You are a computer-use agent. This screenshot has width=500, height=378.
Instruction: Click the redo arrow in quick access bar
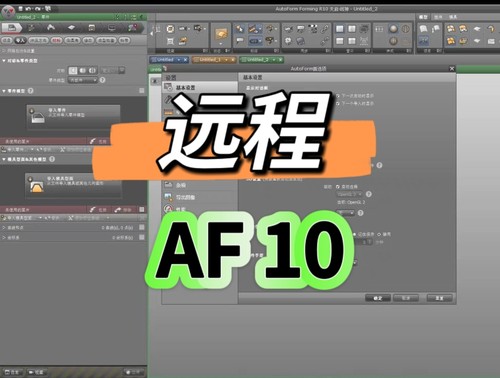click(37, 8)
